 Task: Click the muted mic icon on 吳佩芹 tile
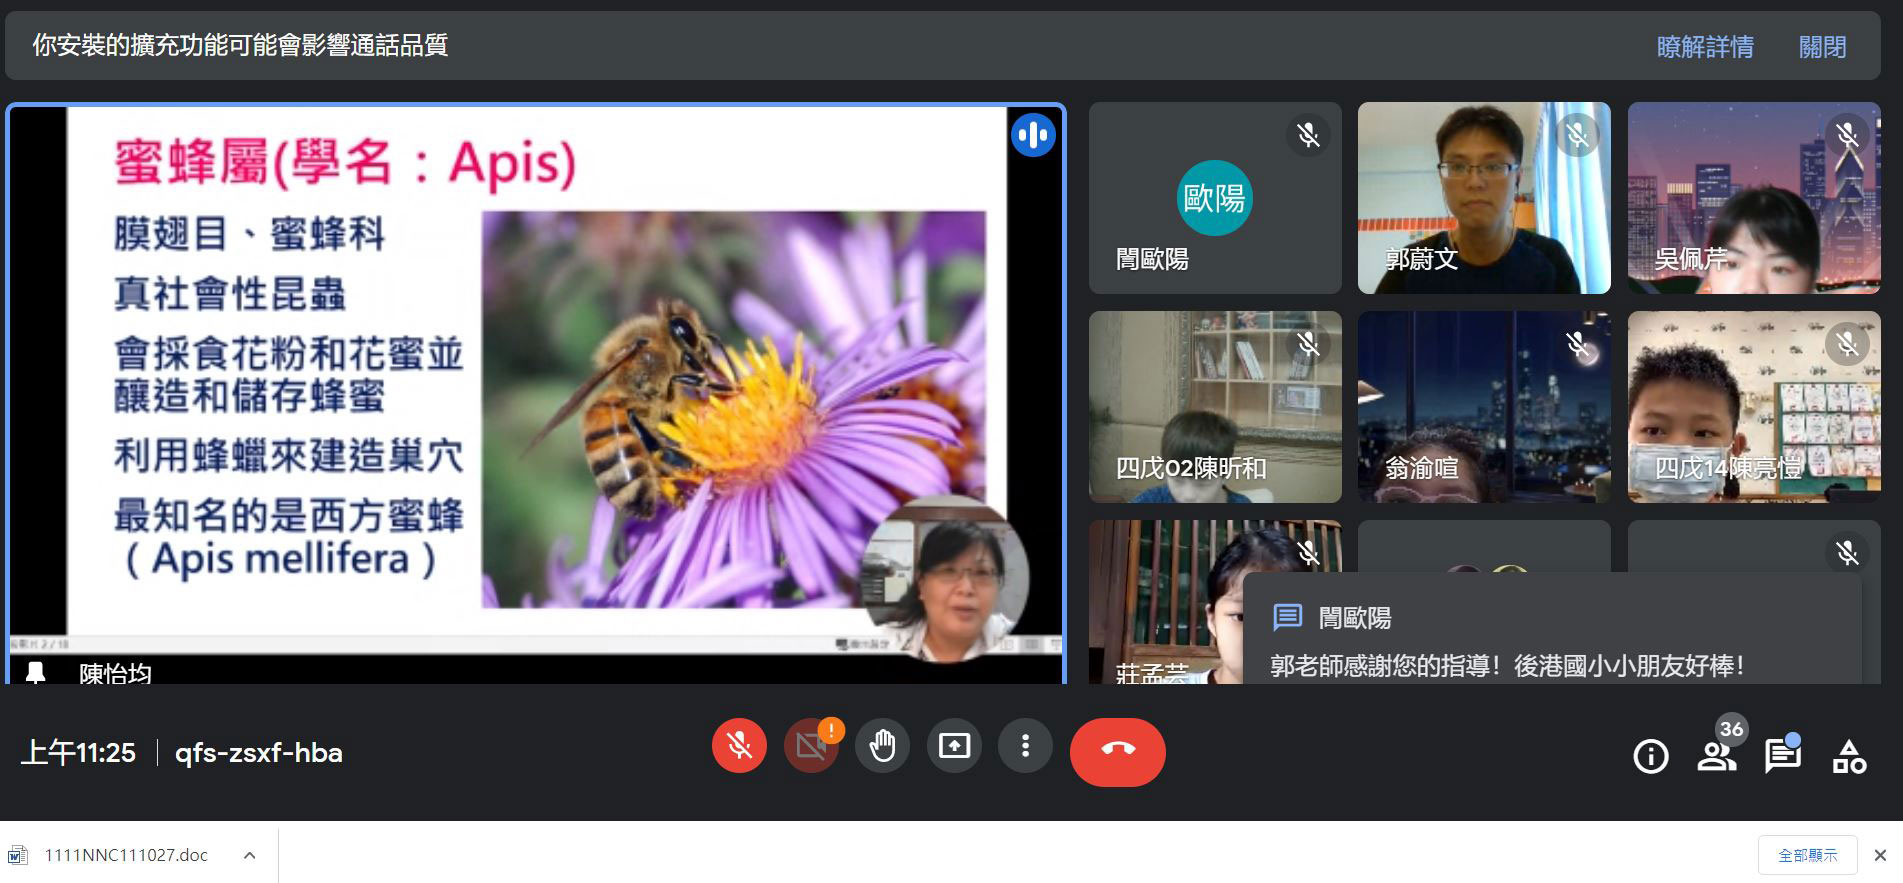pyautogui.click(x=1847, y=135)
